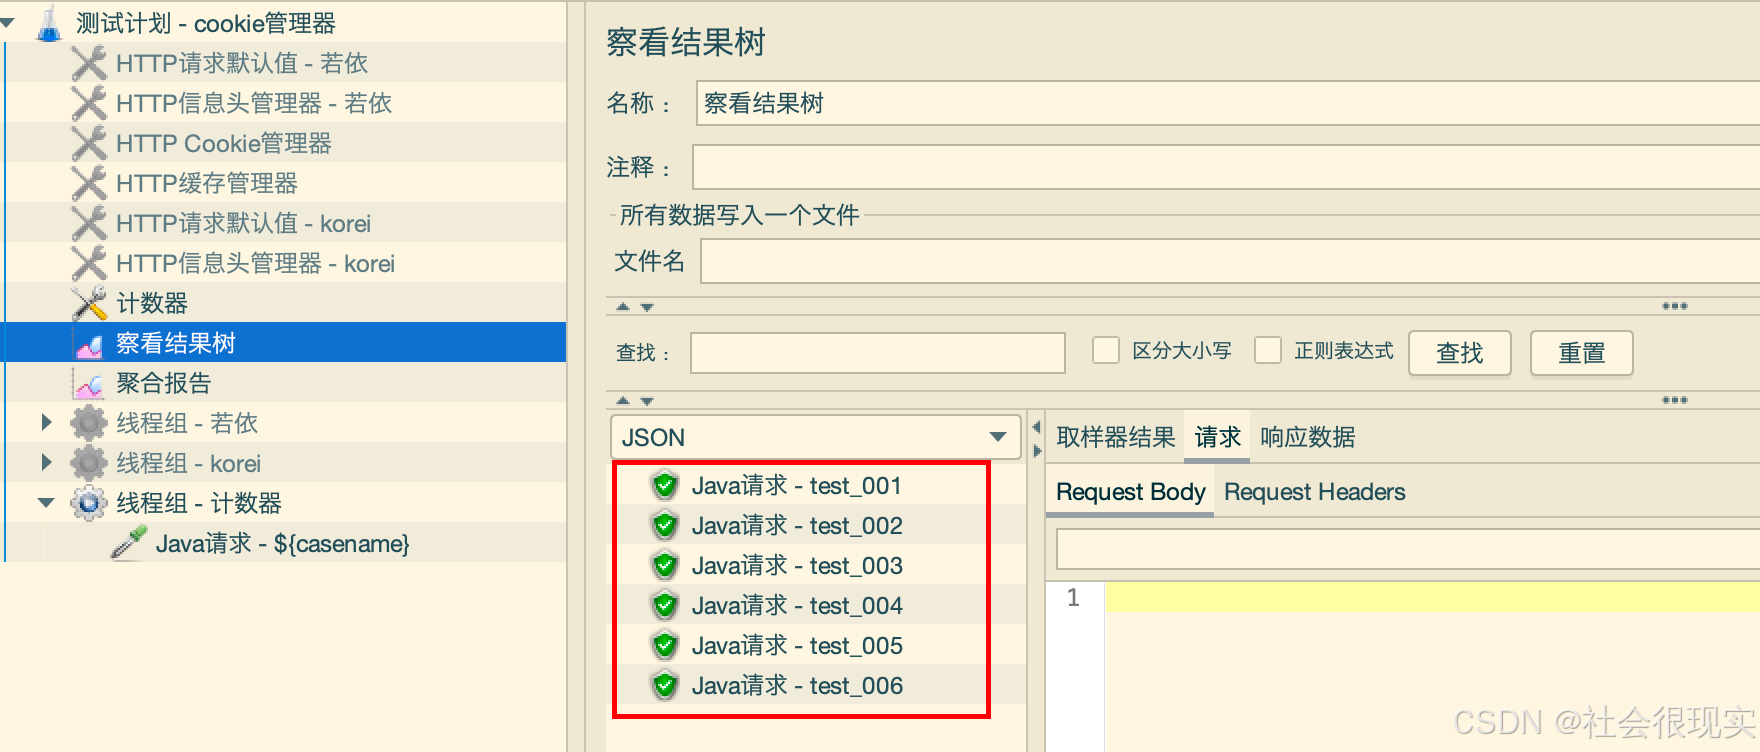Click the 文件名 filename input field
This screenshot has width=1760, height=752.
1230,261
